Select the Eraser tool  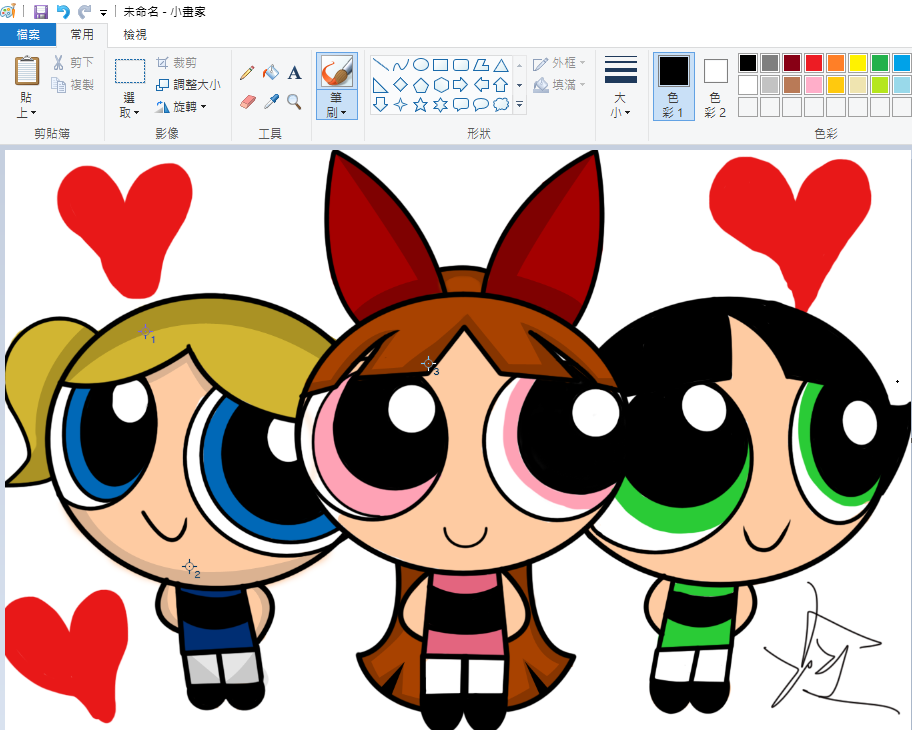[247, 102]
